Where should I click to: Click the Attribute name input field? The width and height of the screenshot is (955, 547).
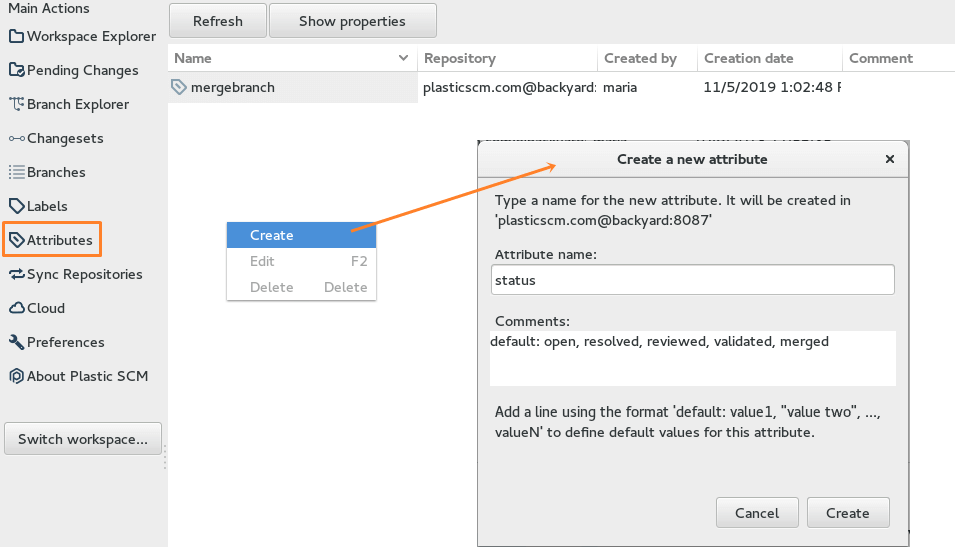tap(692, 280)
